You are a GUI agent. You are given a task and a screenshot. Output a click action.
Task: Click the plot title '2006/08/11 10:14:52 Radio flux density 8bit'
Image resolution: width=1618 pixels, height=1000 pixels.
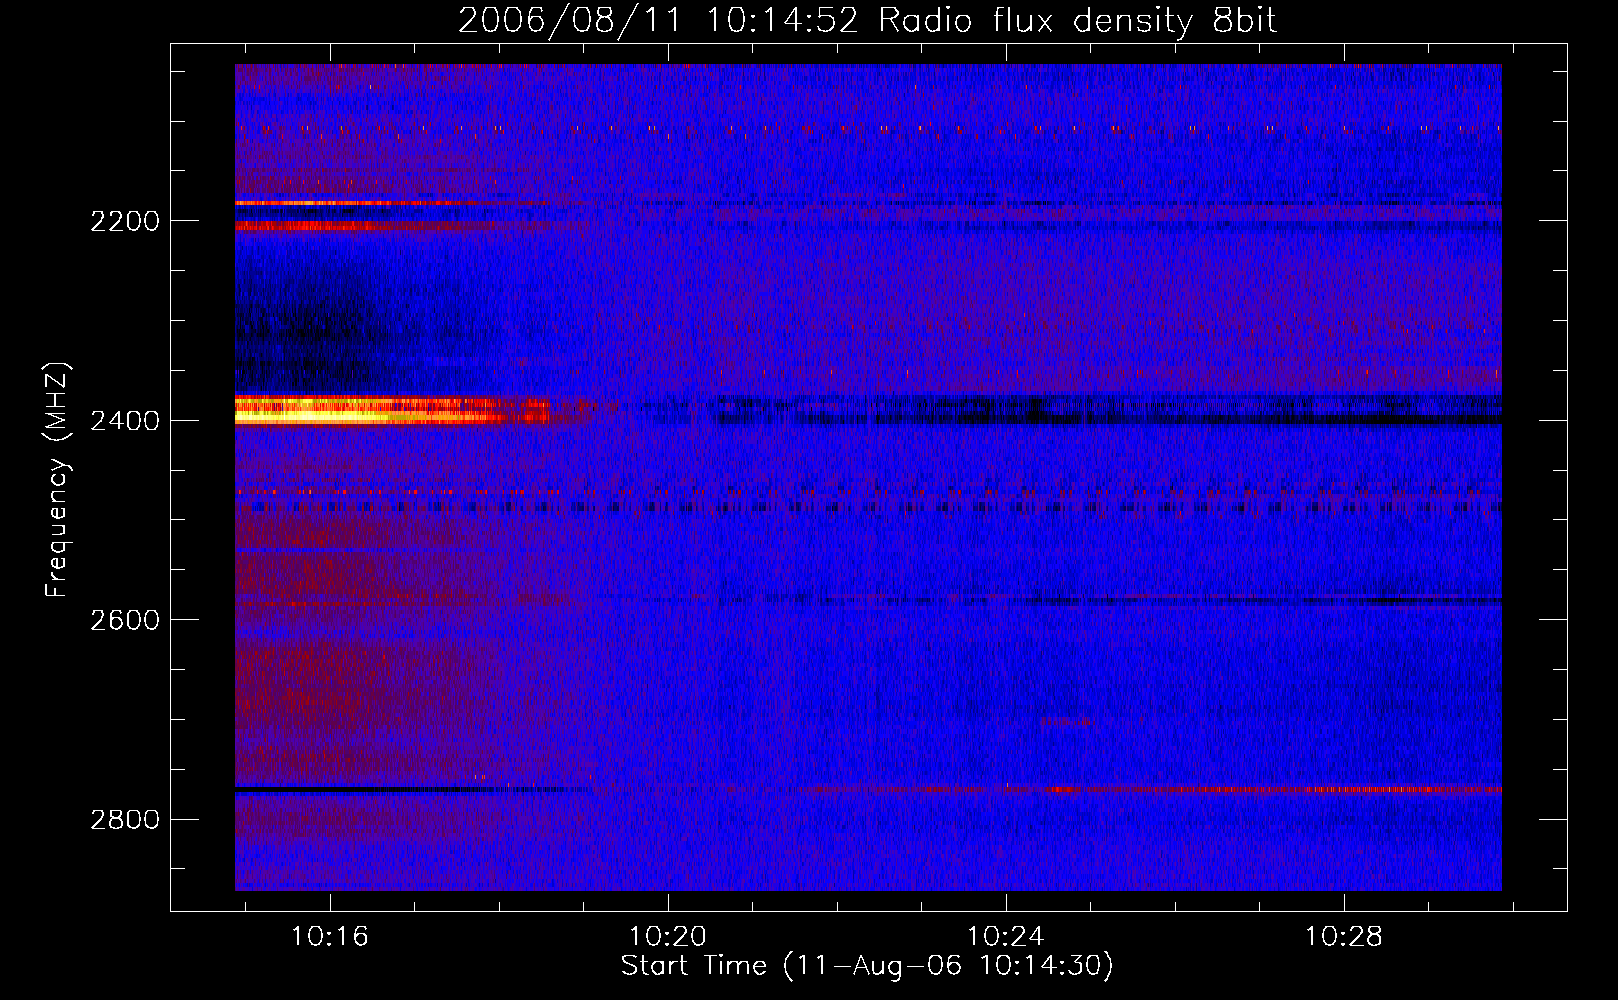(867, 21)
